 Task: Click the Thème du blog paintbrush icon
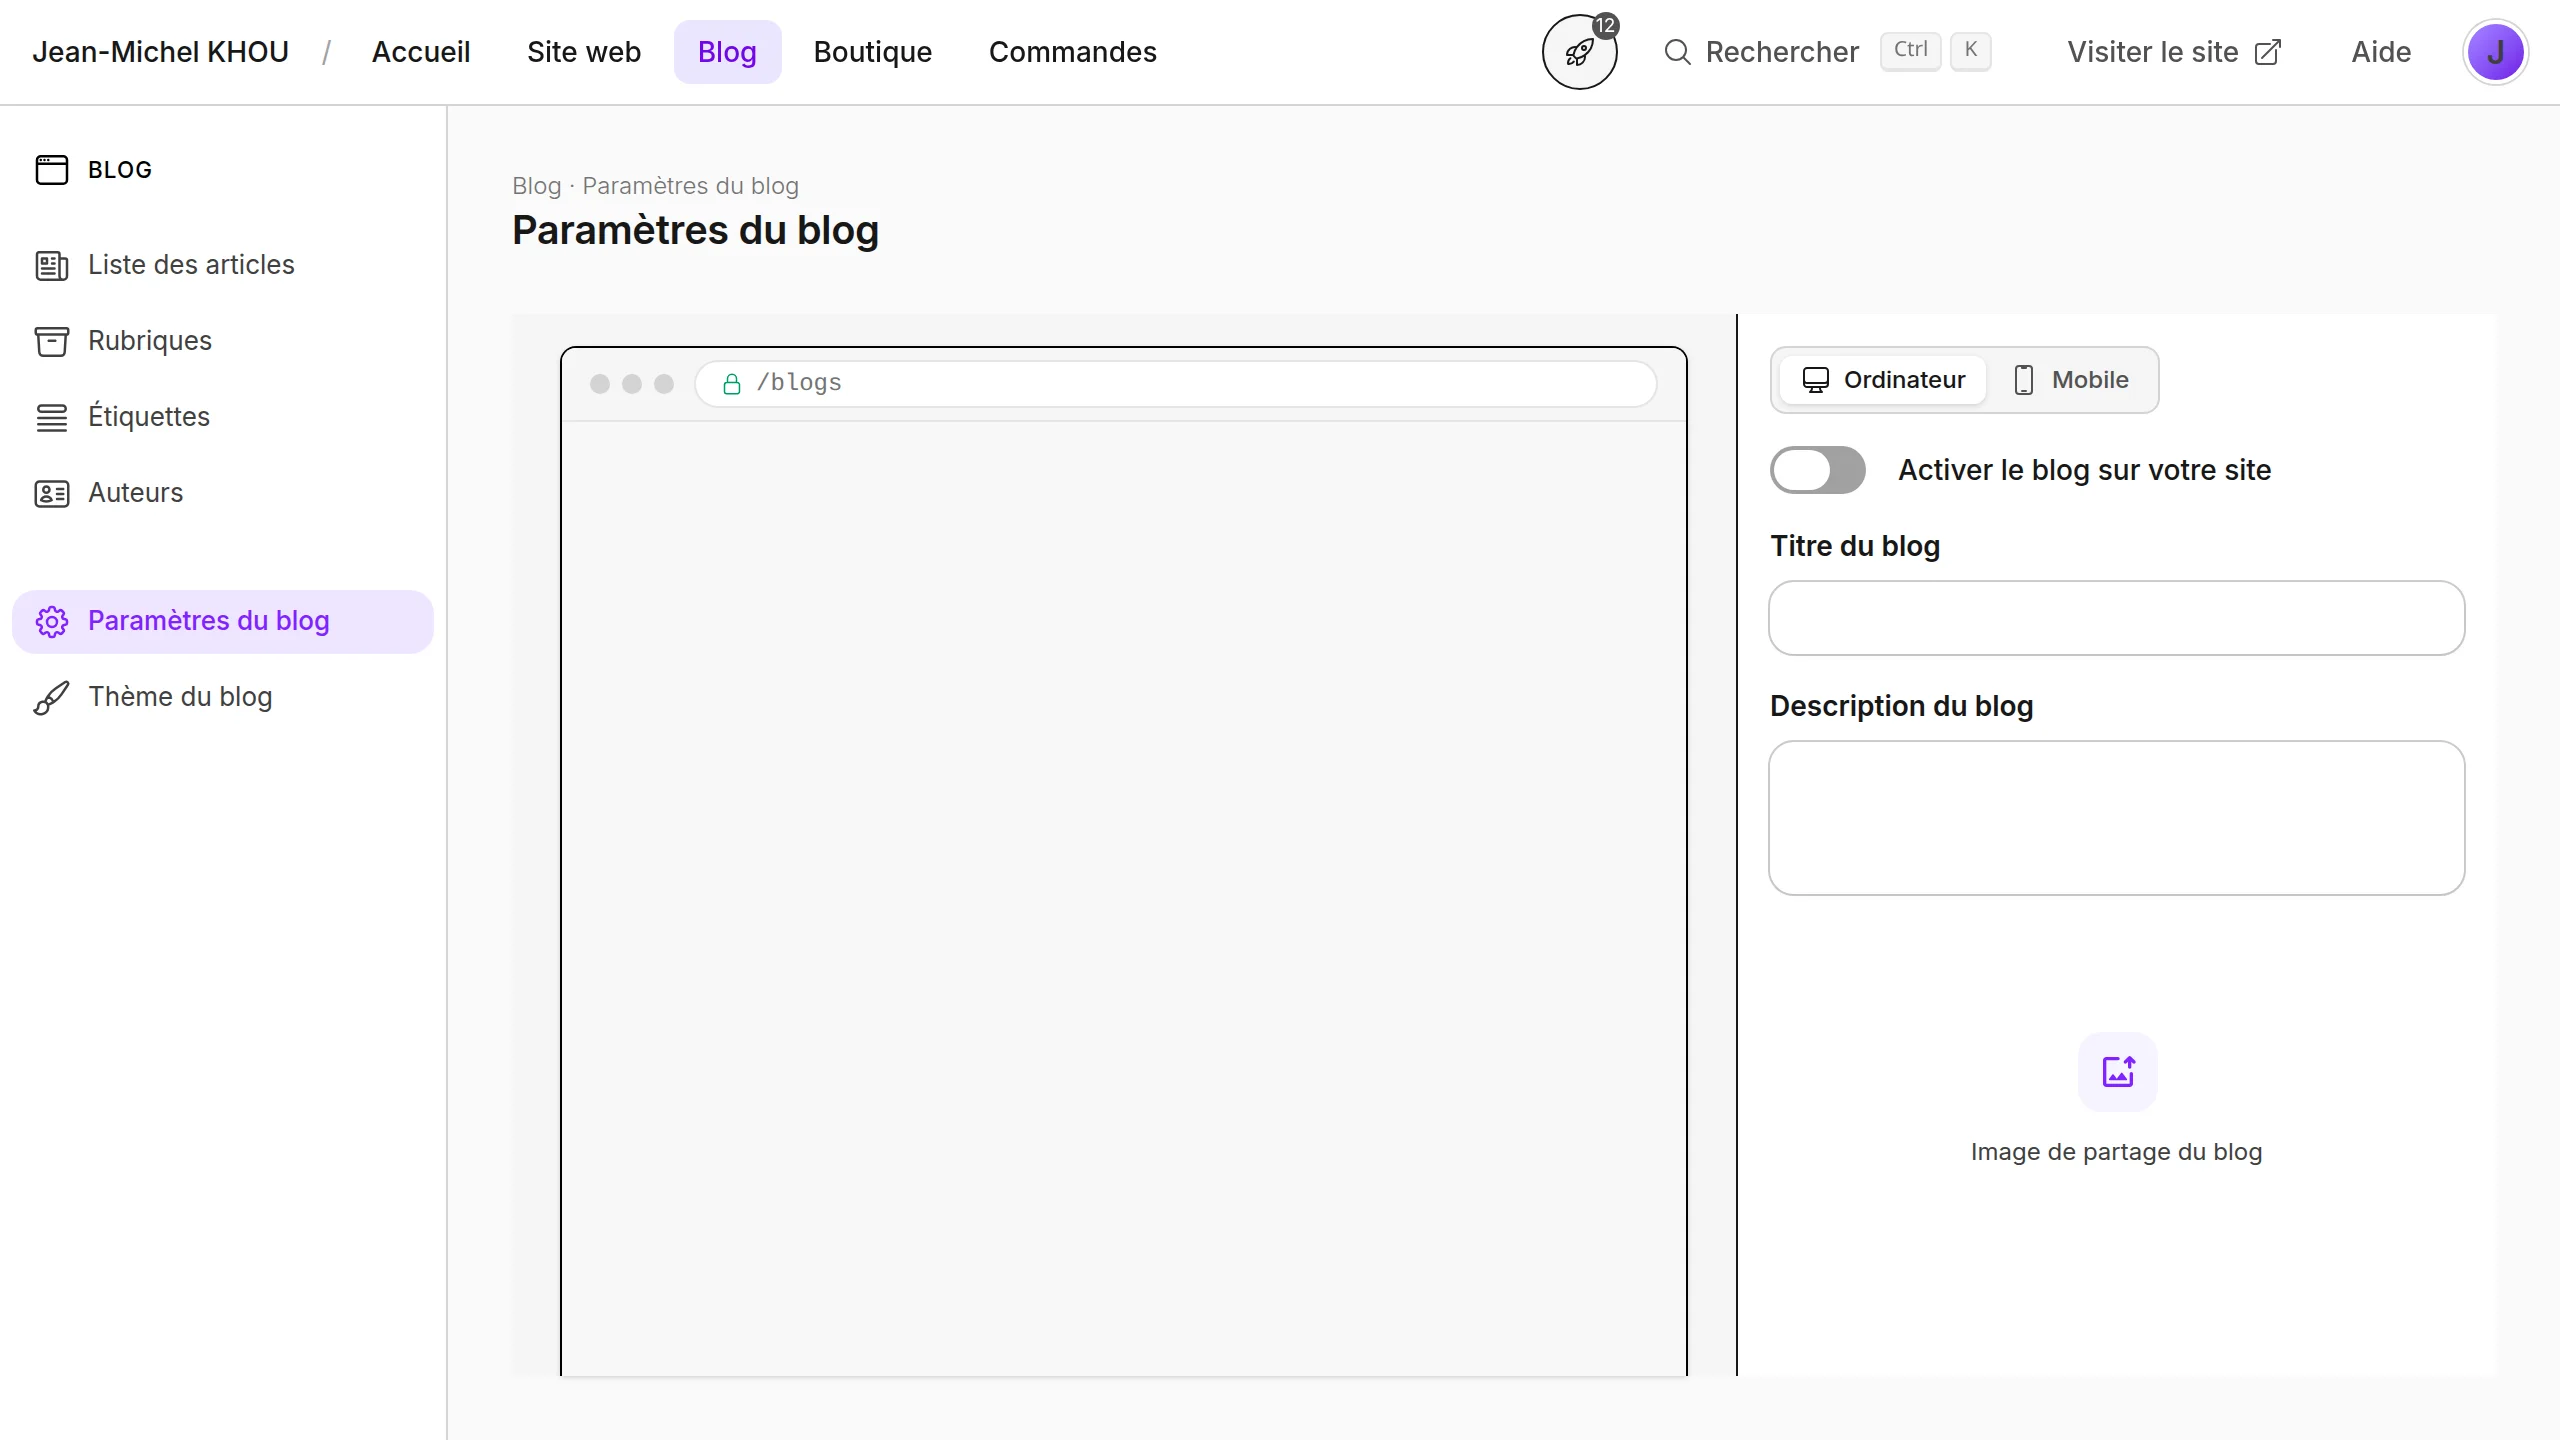point(51,697)
